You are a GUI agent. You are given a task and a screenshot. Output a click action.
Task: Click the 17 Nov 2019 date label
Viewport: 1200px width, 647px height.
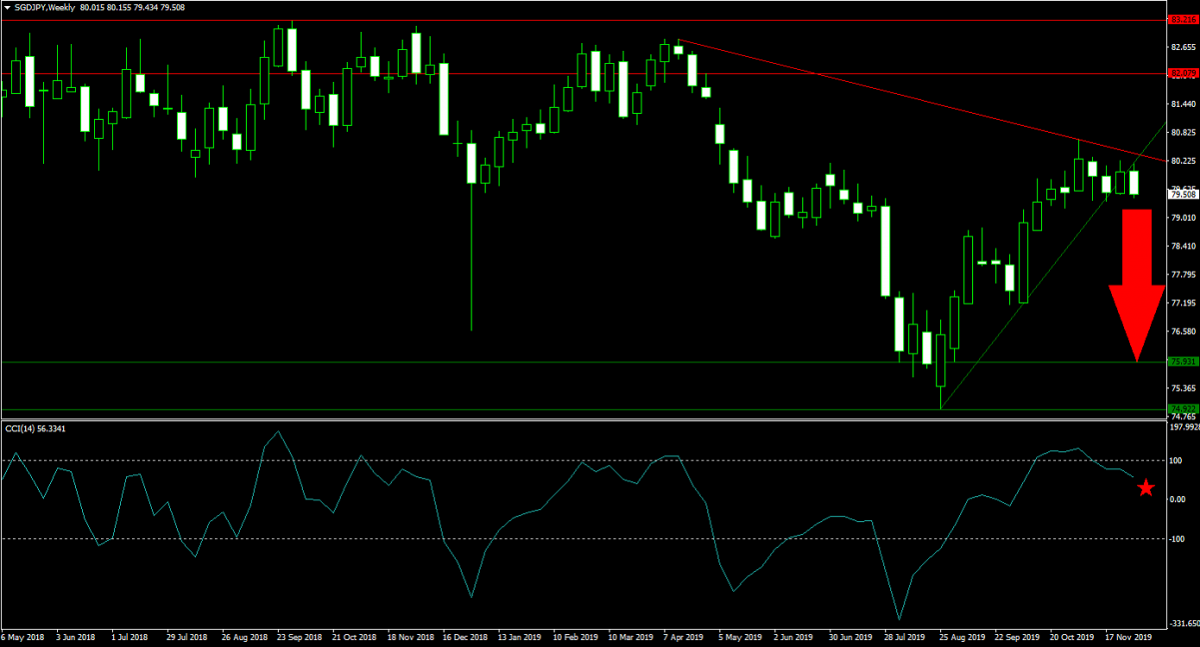click(1129, 636)
